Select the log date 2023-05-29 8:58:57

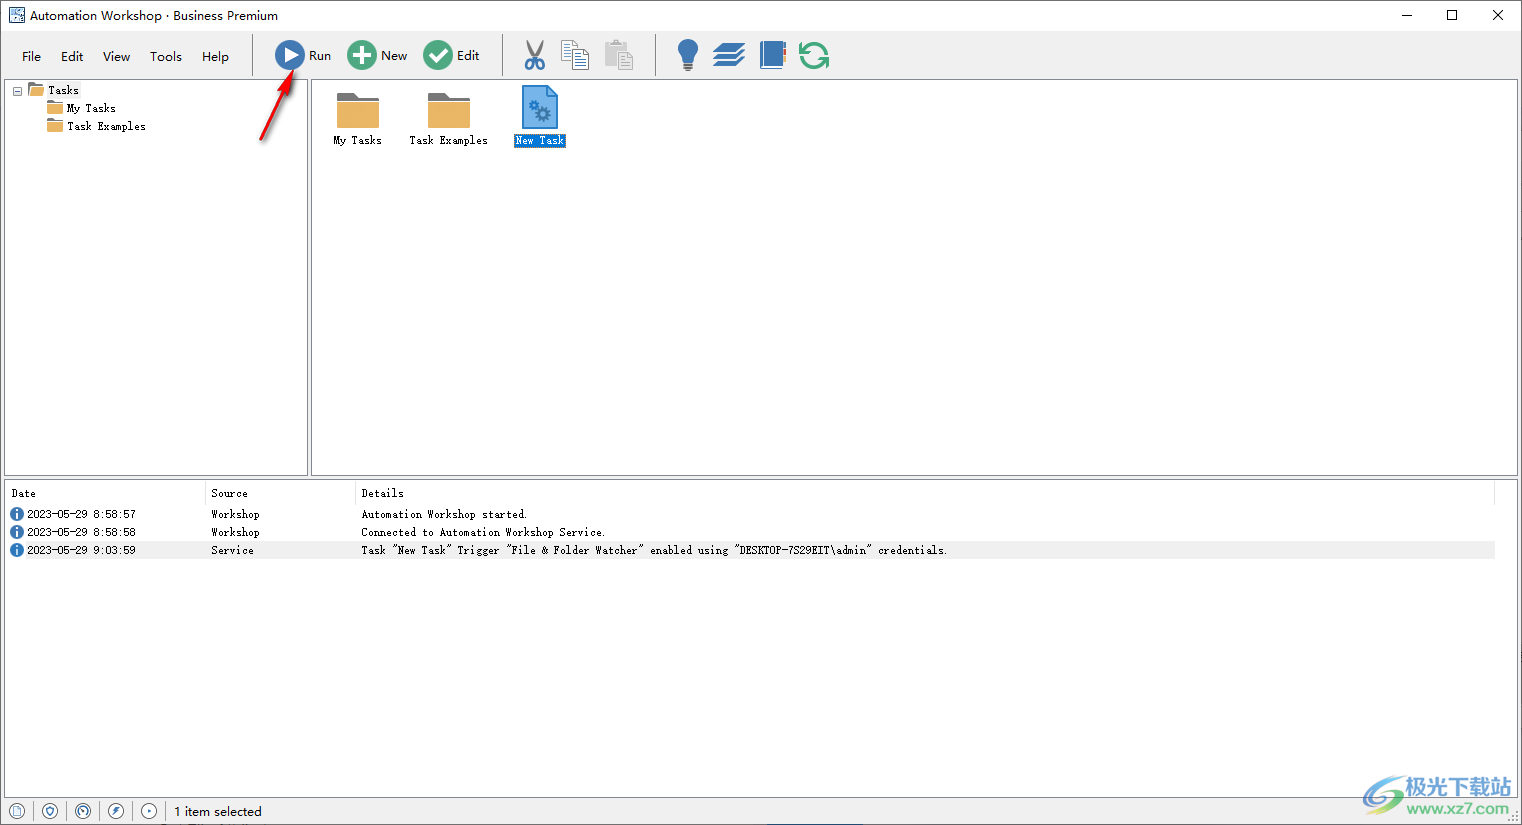pyautogui.click(x=81, y=514)
